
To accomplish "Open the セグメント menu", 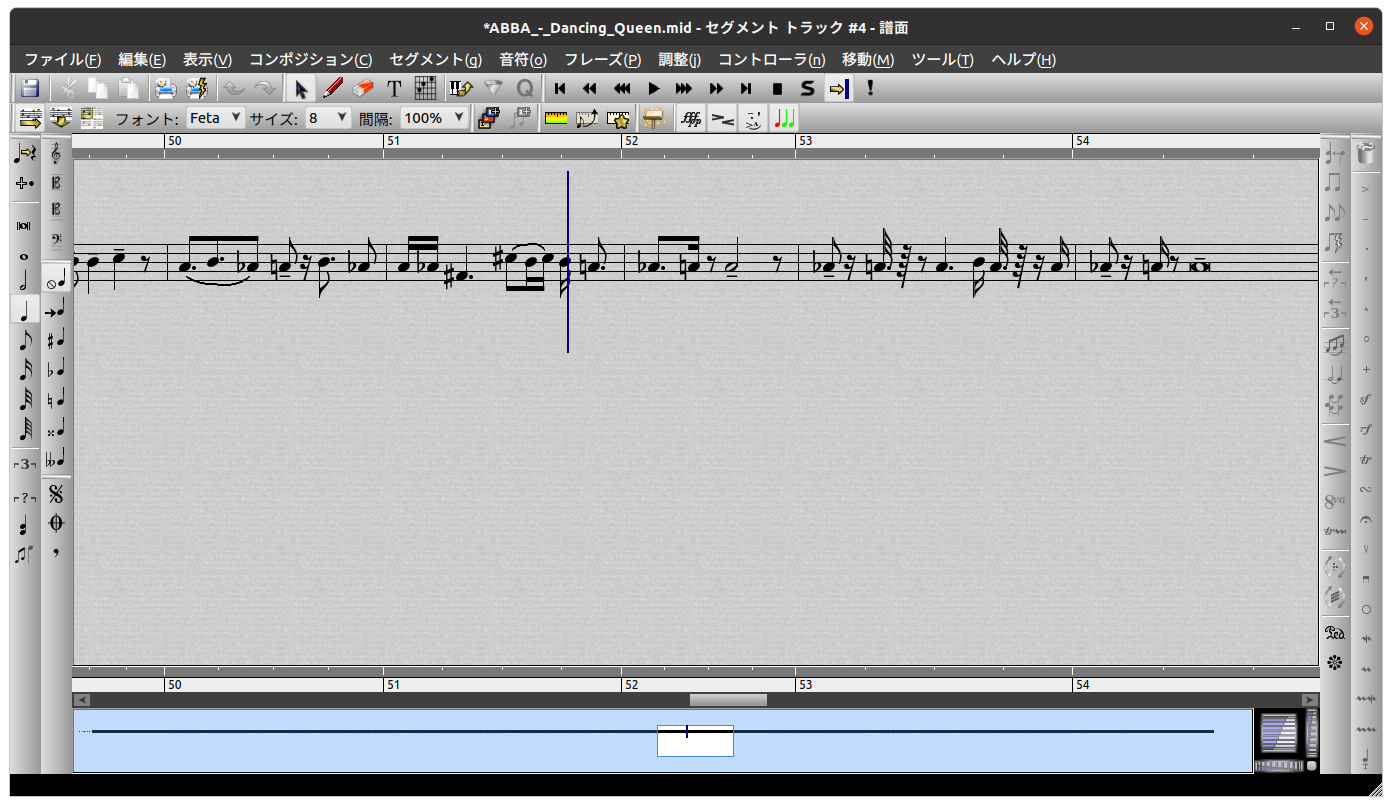I will pyautogui.click(x=436, y=59).
